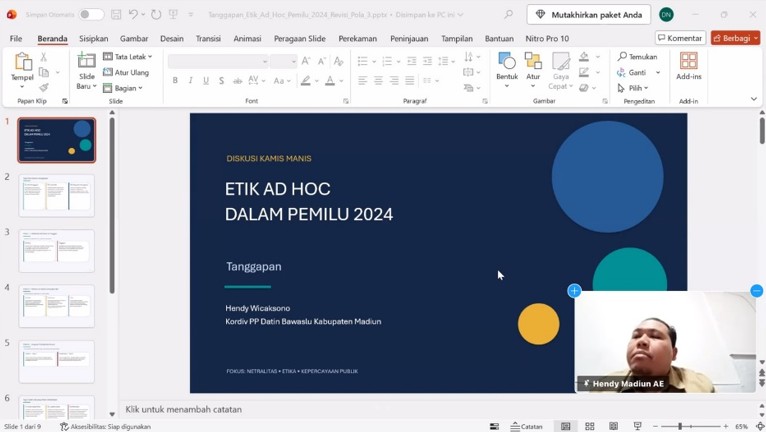Click the Cut scissors icon
The image size is (766, 432).
[43, 57]
